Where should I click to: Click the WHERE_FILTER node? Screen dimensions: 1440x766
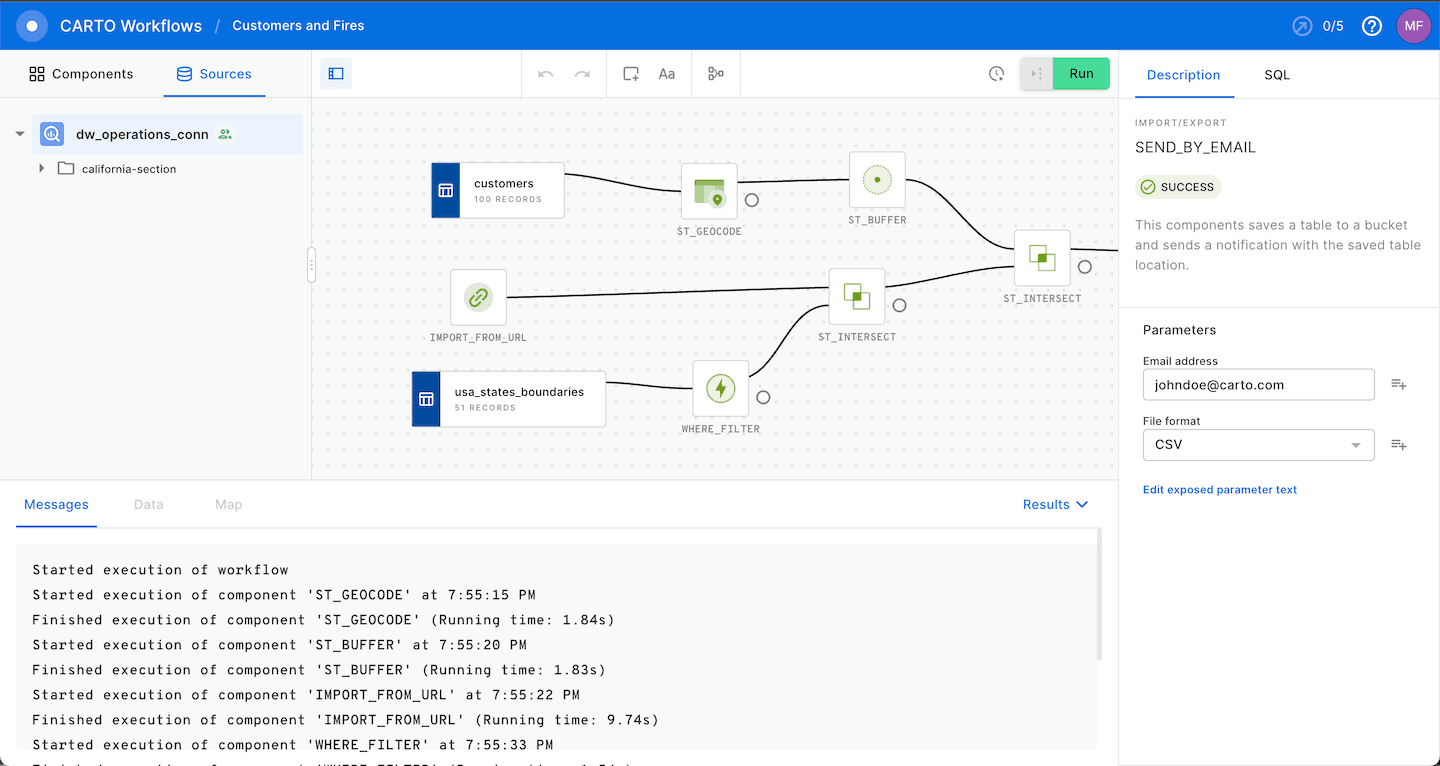tap(720, 389)
